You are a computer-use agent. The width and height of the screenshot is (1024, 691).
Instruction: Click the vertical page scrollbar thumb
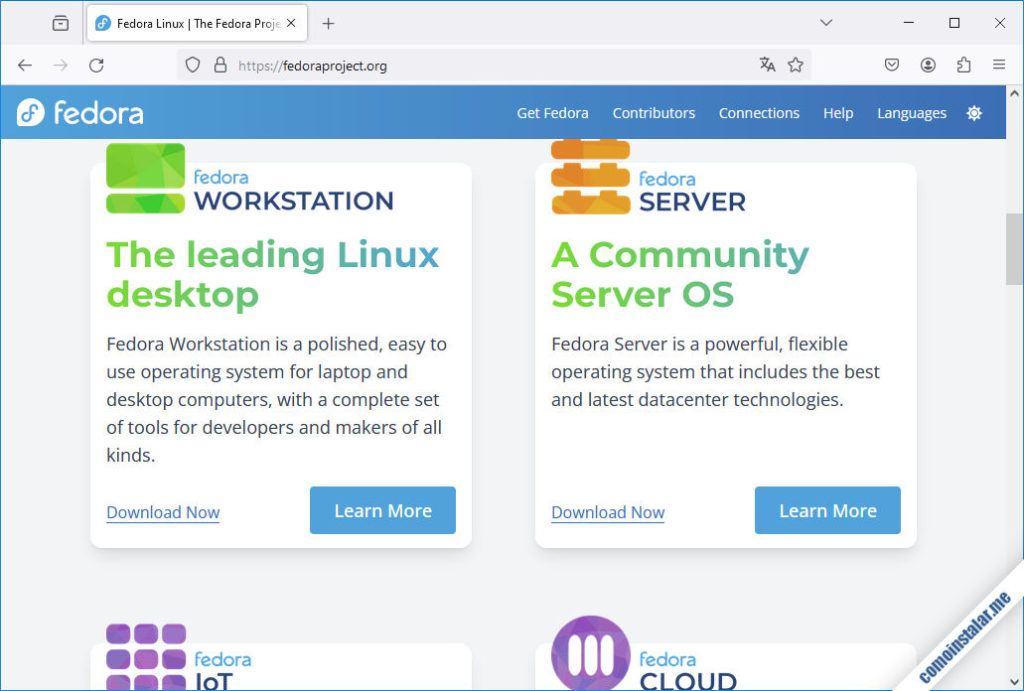[x=1014, y=248]
